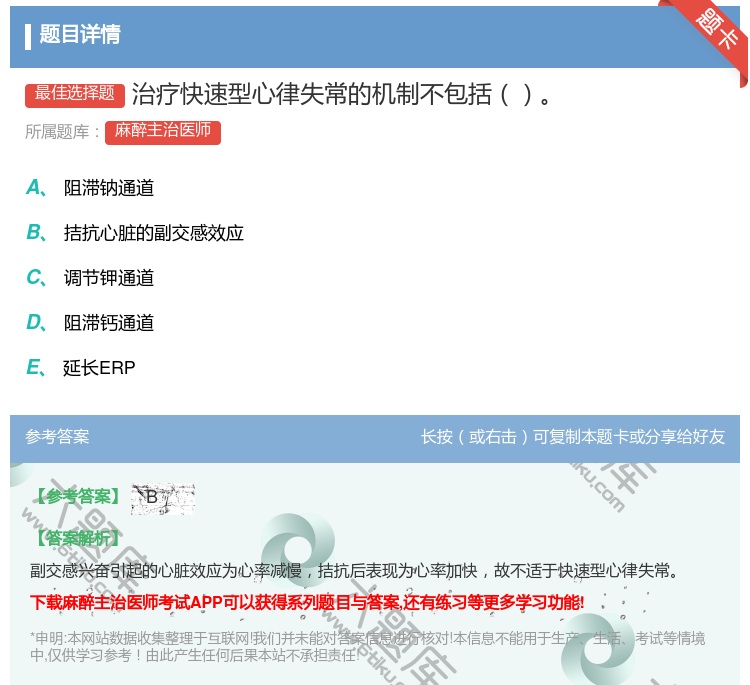Screen dimensions: 750x685
Task: Click the gray 申明 disclaimer text
Action: click(367, 647)
